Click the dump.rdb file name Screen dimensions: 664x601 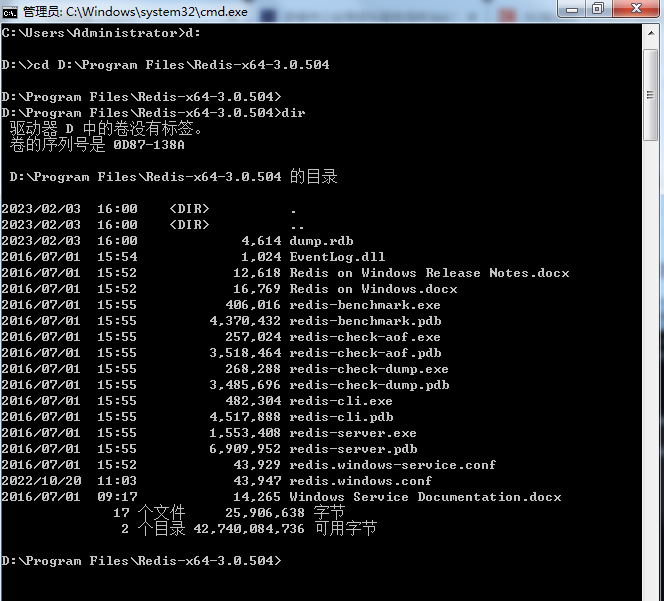pos(321,241)
